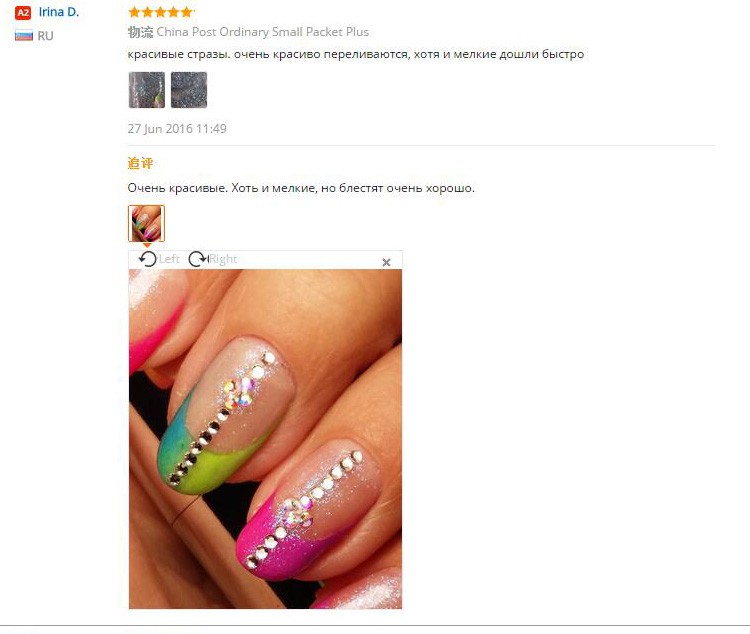Click the 追评 follow-up review heading
The image size is (750, 634).
pyautogui.click(x=140, y=163)
